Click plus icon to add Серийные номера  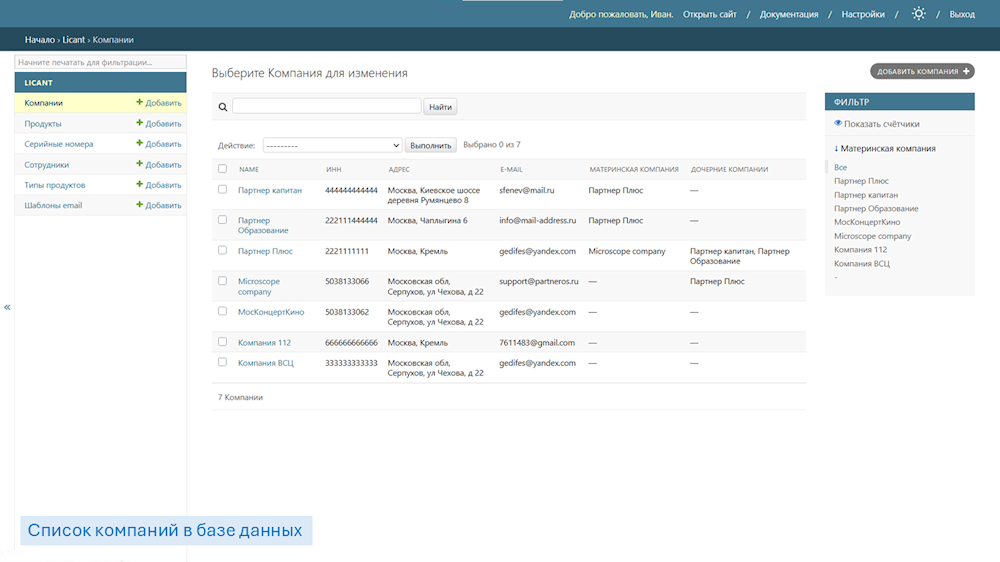(x=140, y=144)
